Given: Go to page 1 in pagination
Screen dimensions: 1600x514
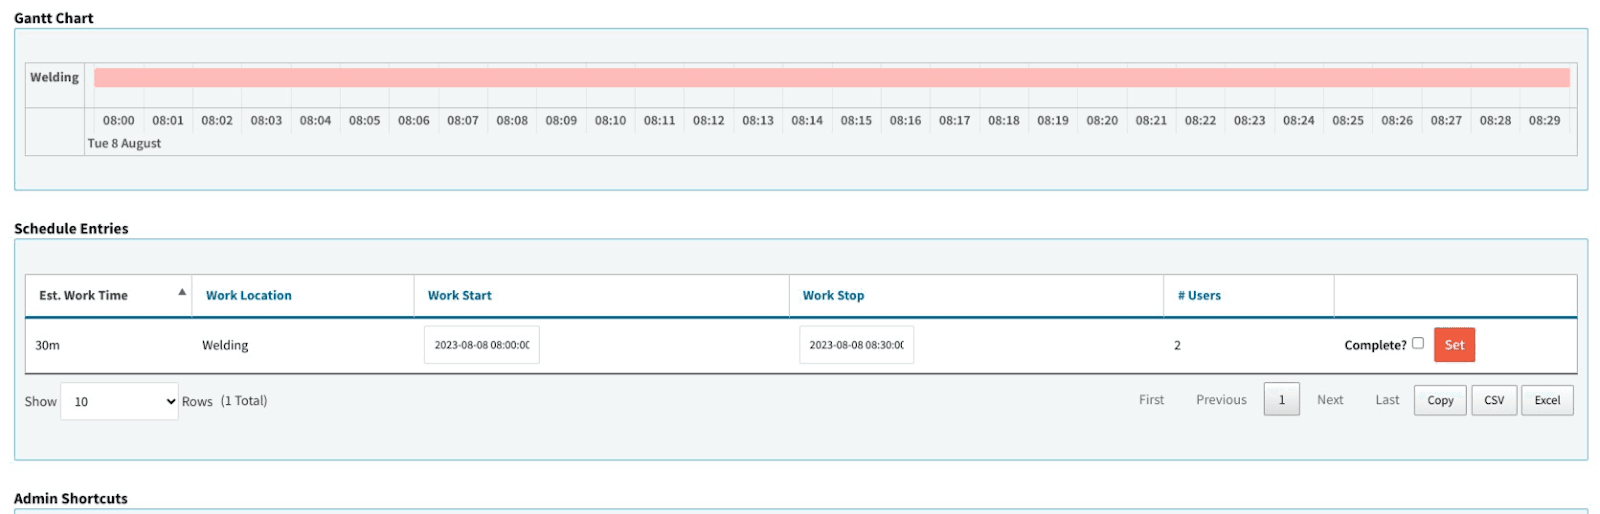Looking at the screenshot, I should point(1281,400).
